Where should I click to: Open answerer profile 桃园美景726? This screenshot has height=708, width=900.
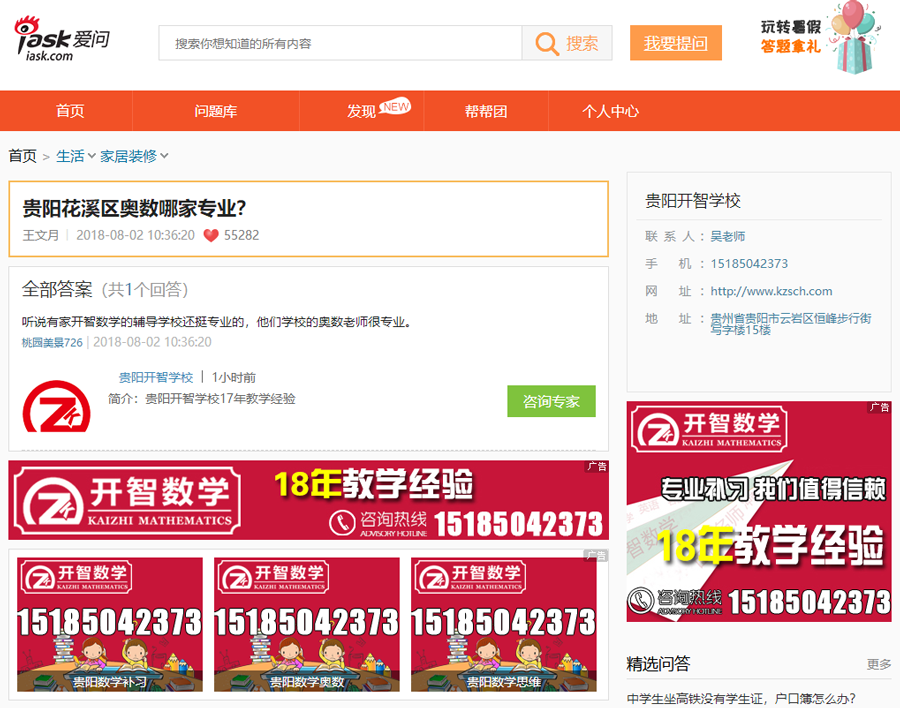[52, 343]
